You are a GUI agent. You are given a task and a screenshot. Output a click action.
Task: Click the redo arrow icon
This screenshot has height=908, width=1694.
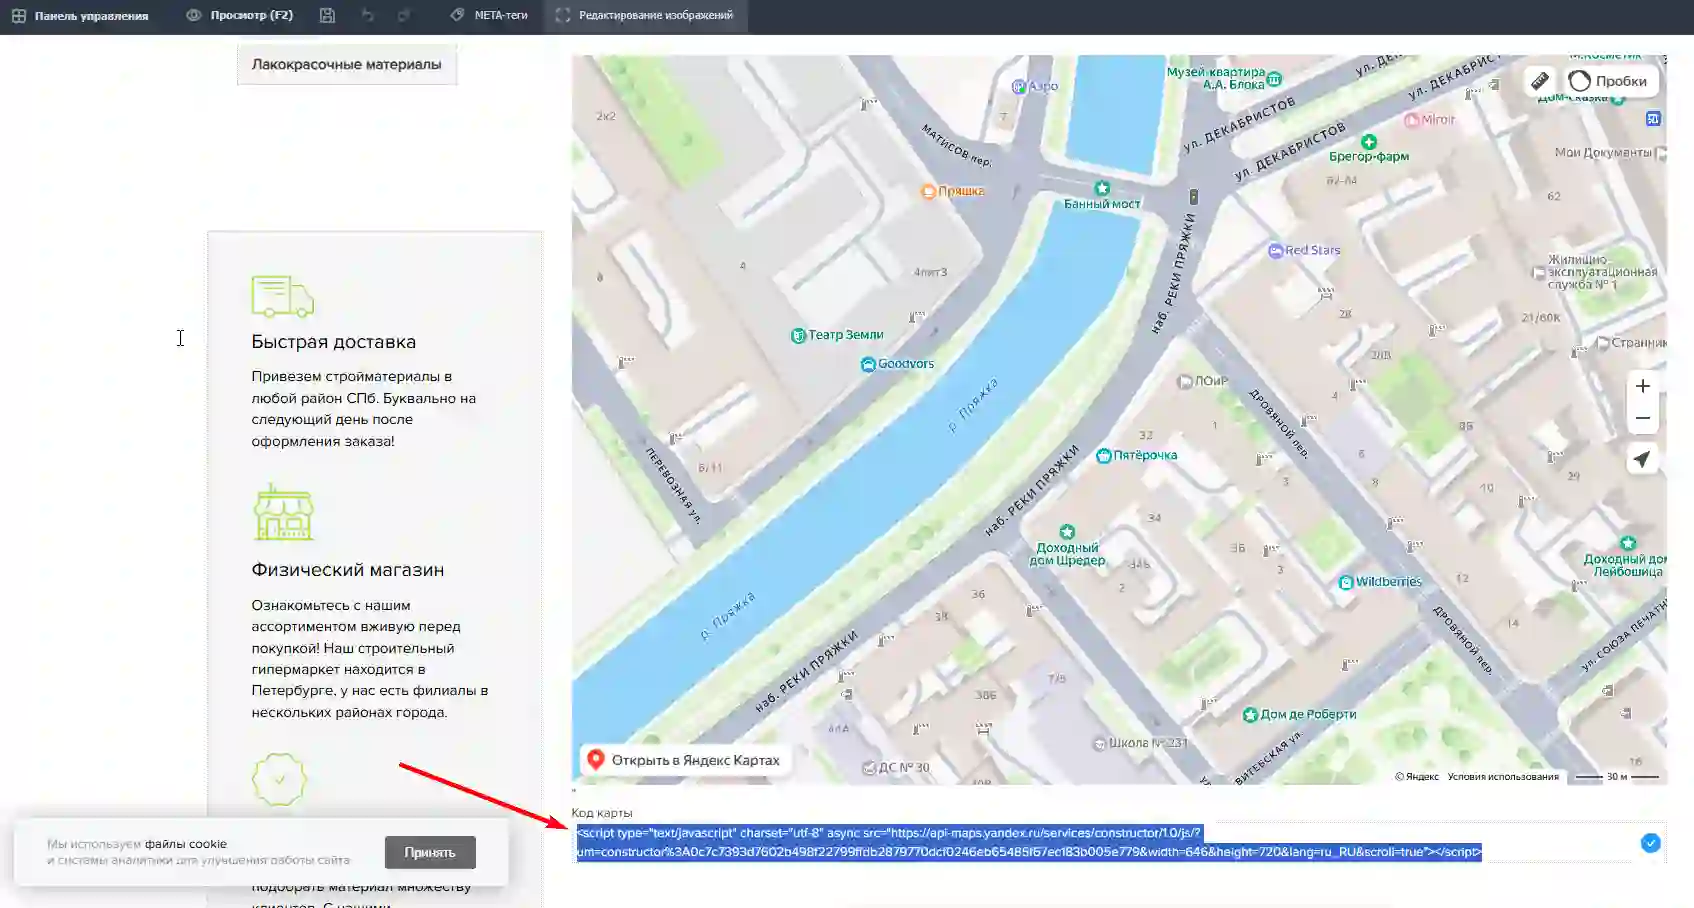click(404, 16)
